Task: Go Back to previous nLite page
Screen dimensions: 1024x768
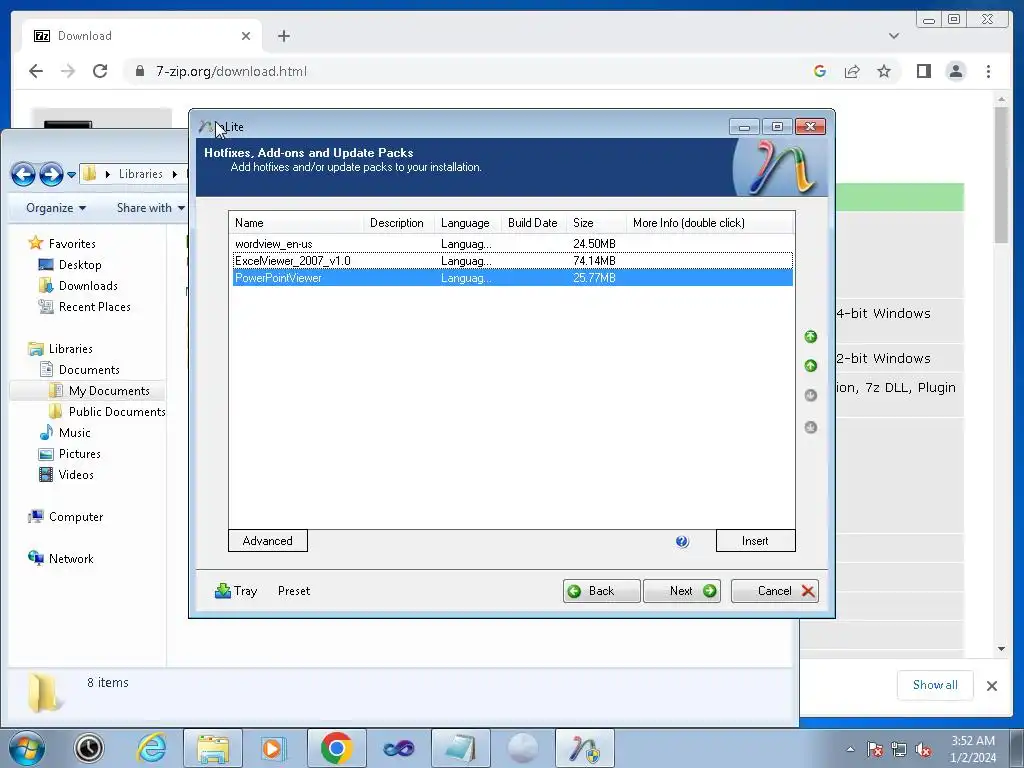Action: [x=601, y=591]
